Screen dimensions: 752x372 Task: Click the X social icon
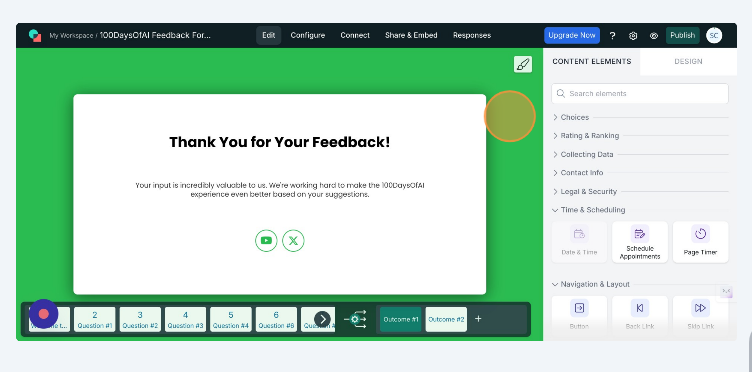click(x=294, y=241)
